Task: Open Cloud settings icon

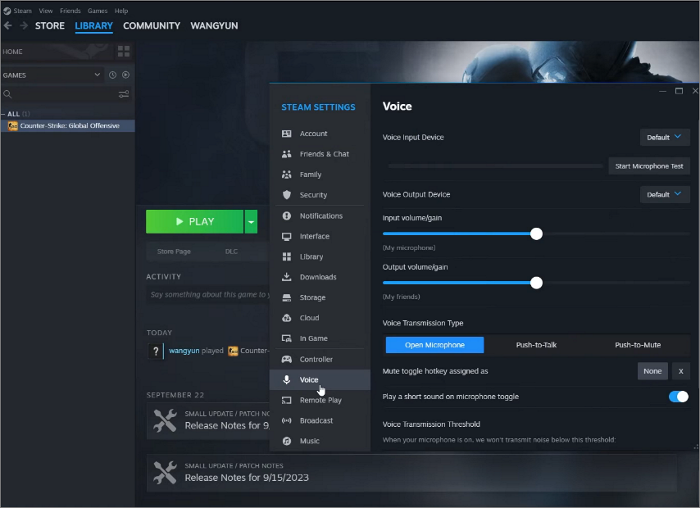Action: click(x=287, y=318)
